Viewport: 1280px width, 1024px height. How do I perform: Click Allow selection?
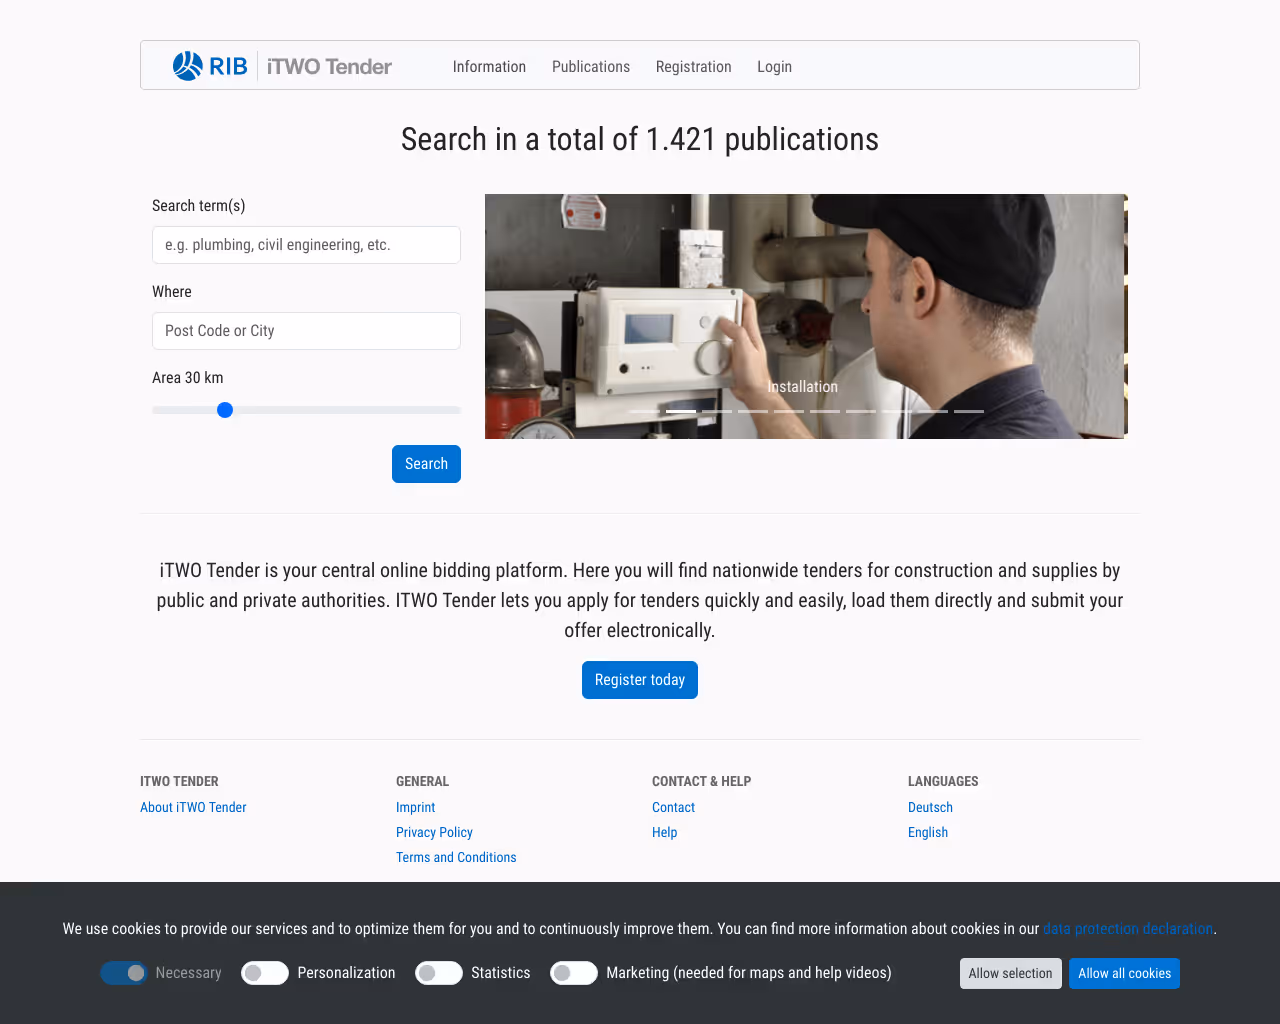tap(1010, 973)
